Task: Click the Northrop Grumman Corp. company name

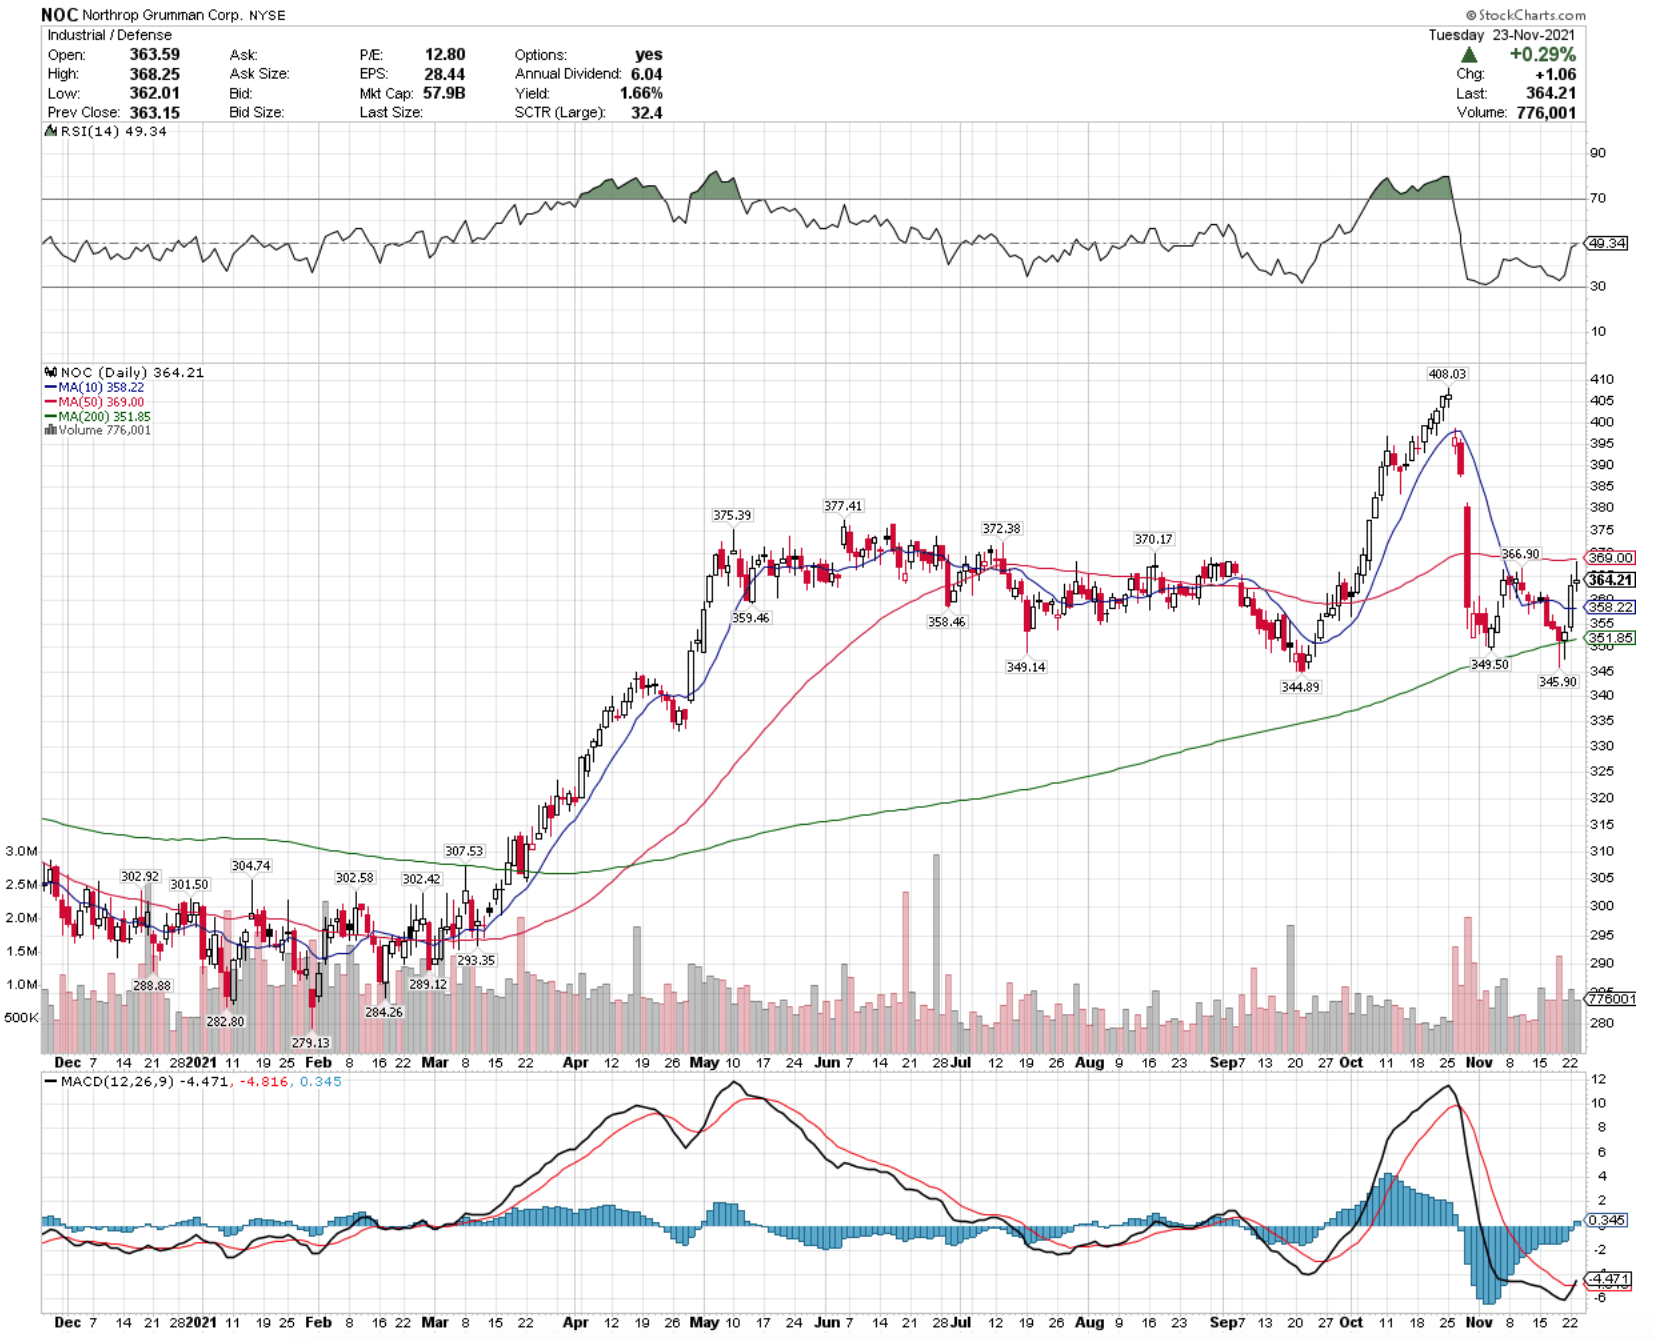Action: [x=162, y=16]
